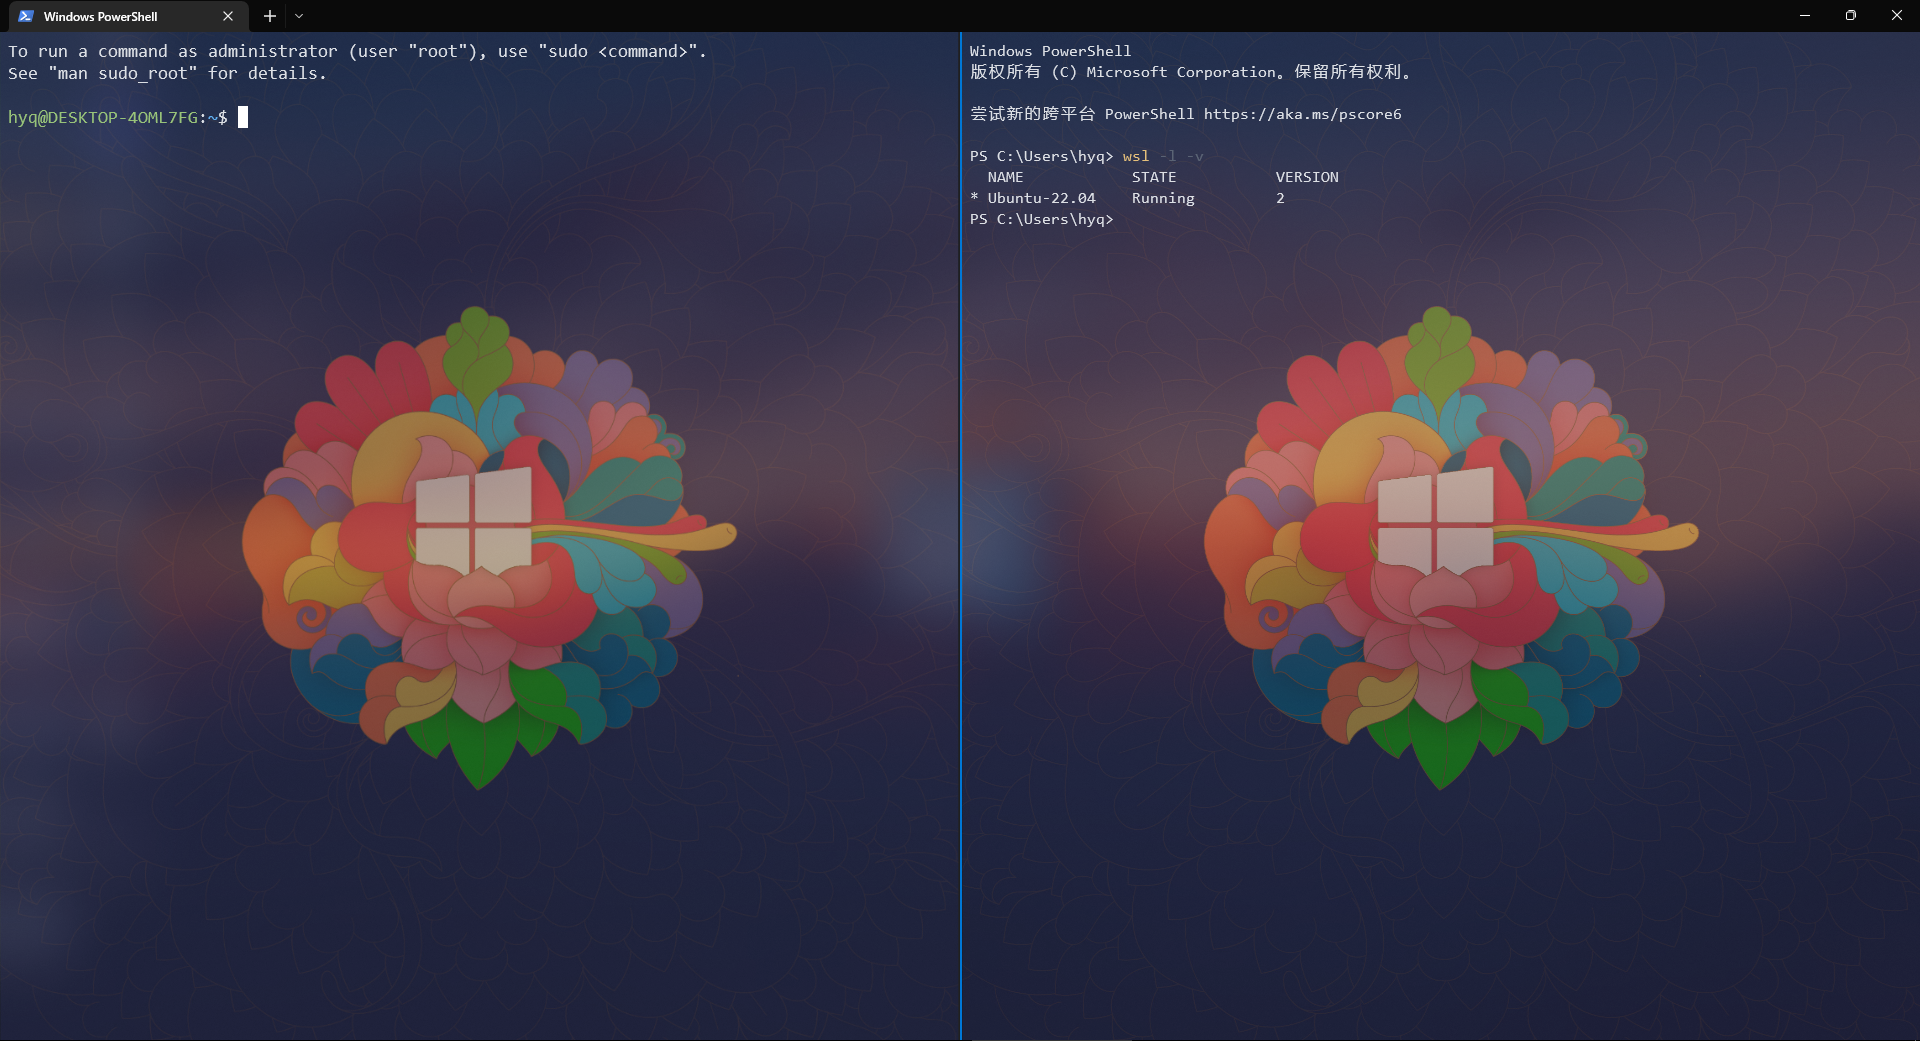1920x1041 pixels.
Task: Click the wsl -l -v command text
Action: (x=1163, y=156)
